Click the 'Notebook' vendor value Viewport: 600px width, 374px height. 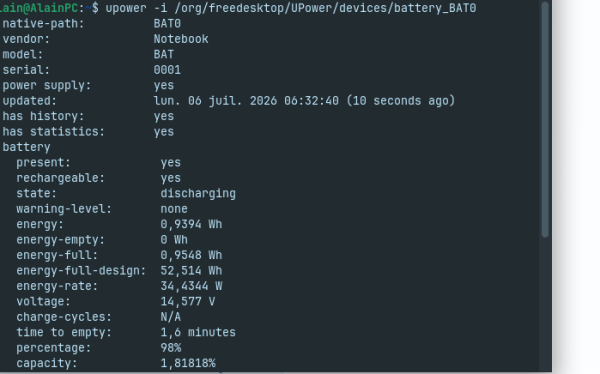181,39
